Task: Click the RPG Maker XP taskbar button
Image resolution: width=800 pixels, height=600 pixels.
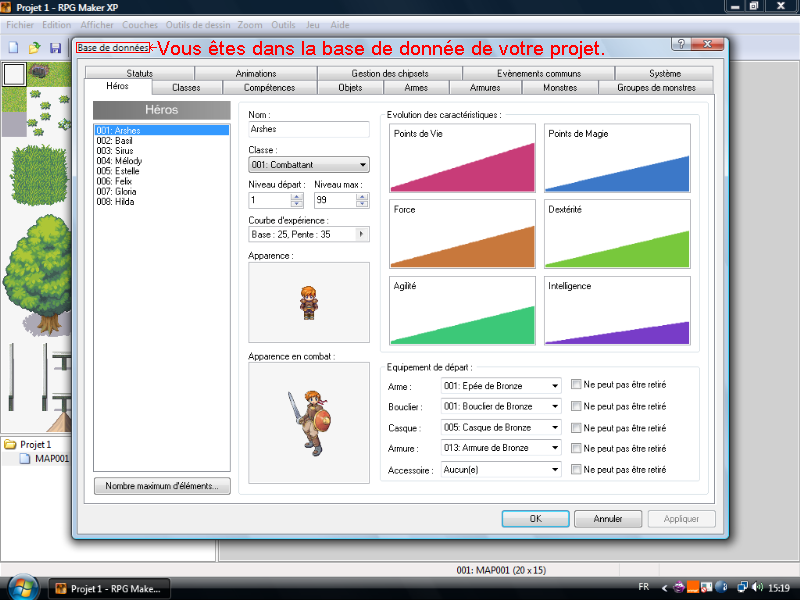Action: click(110, 588)
